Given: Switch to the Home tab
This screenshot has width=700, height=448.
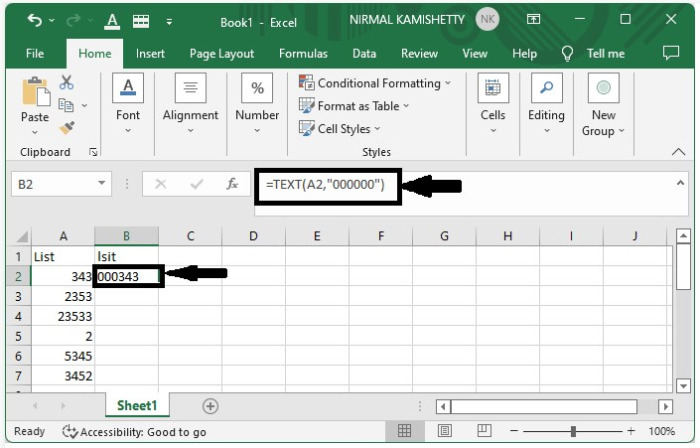Looking at the screenshot, I should click(x=95, y=54).
